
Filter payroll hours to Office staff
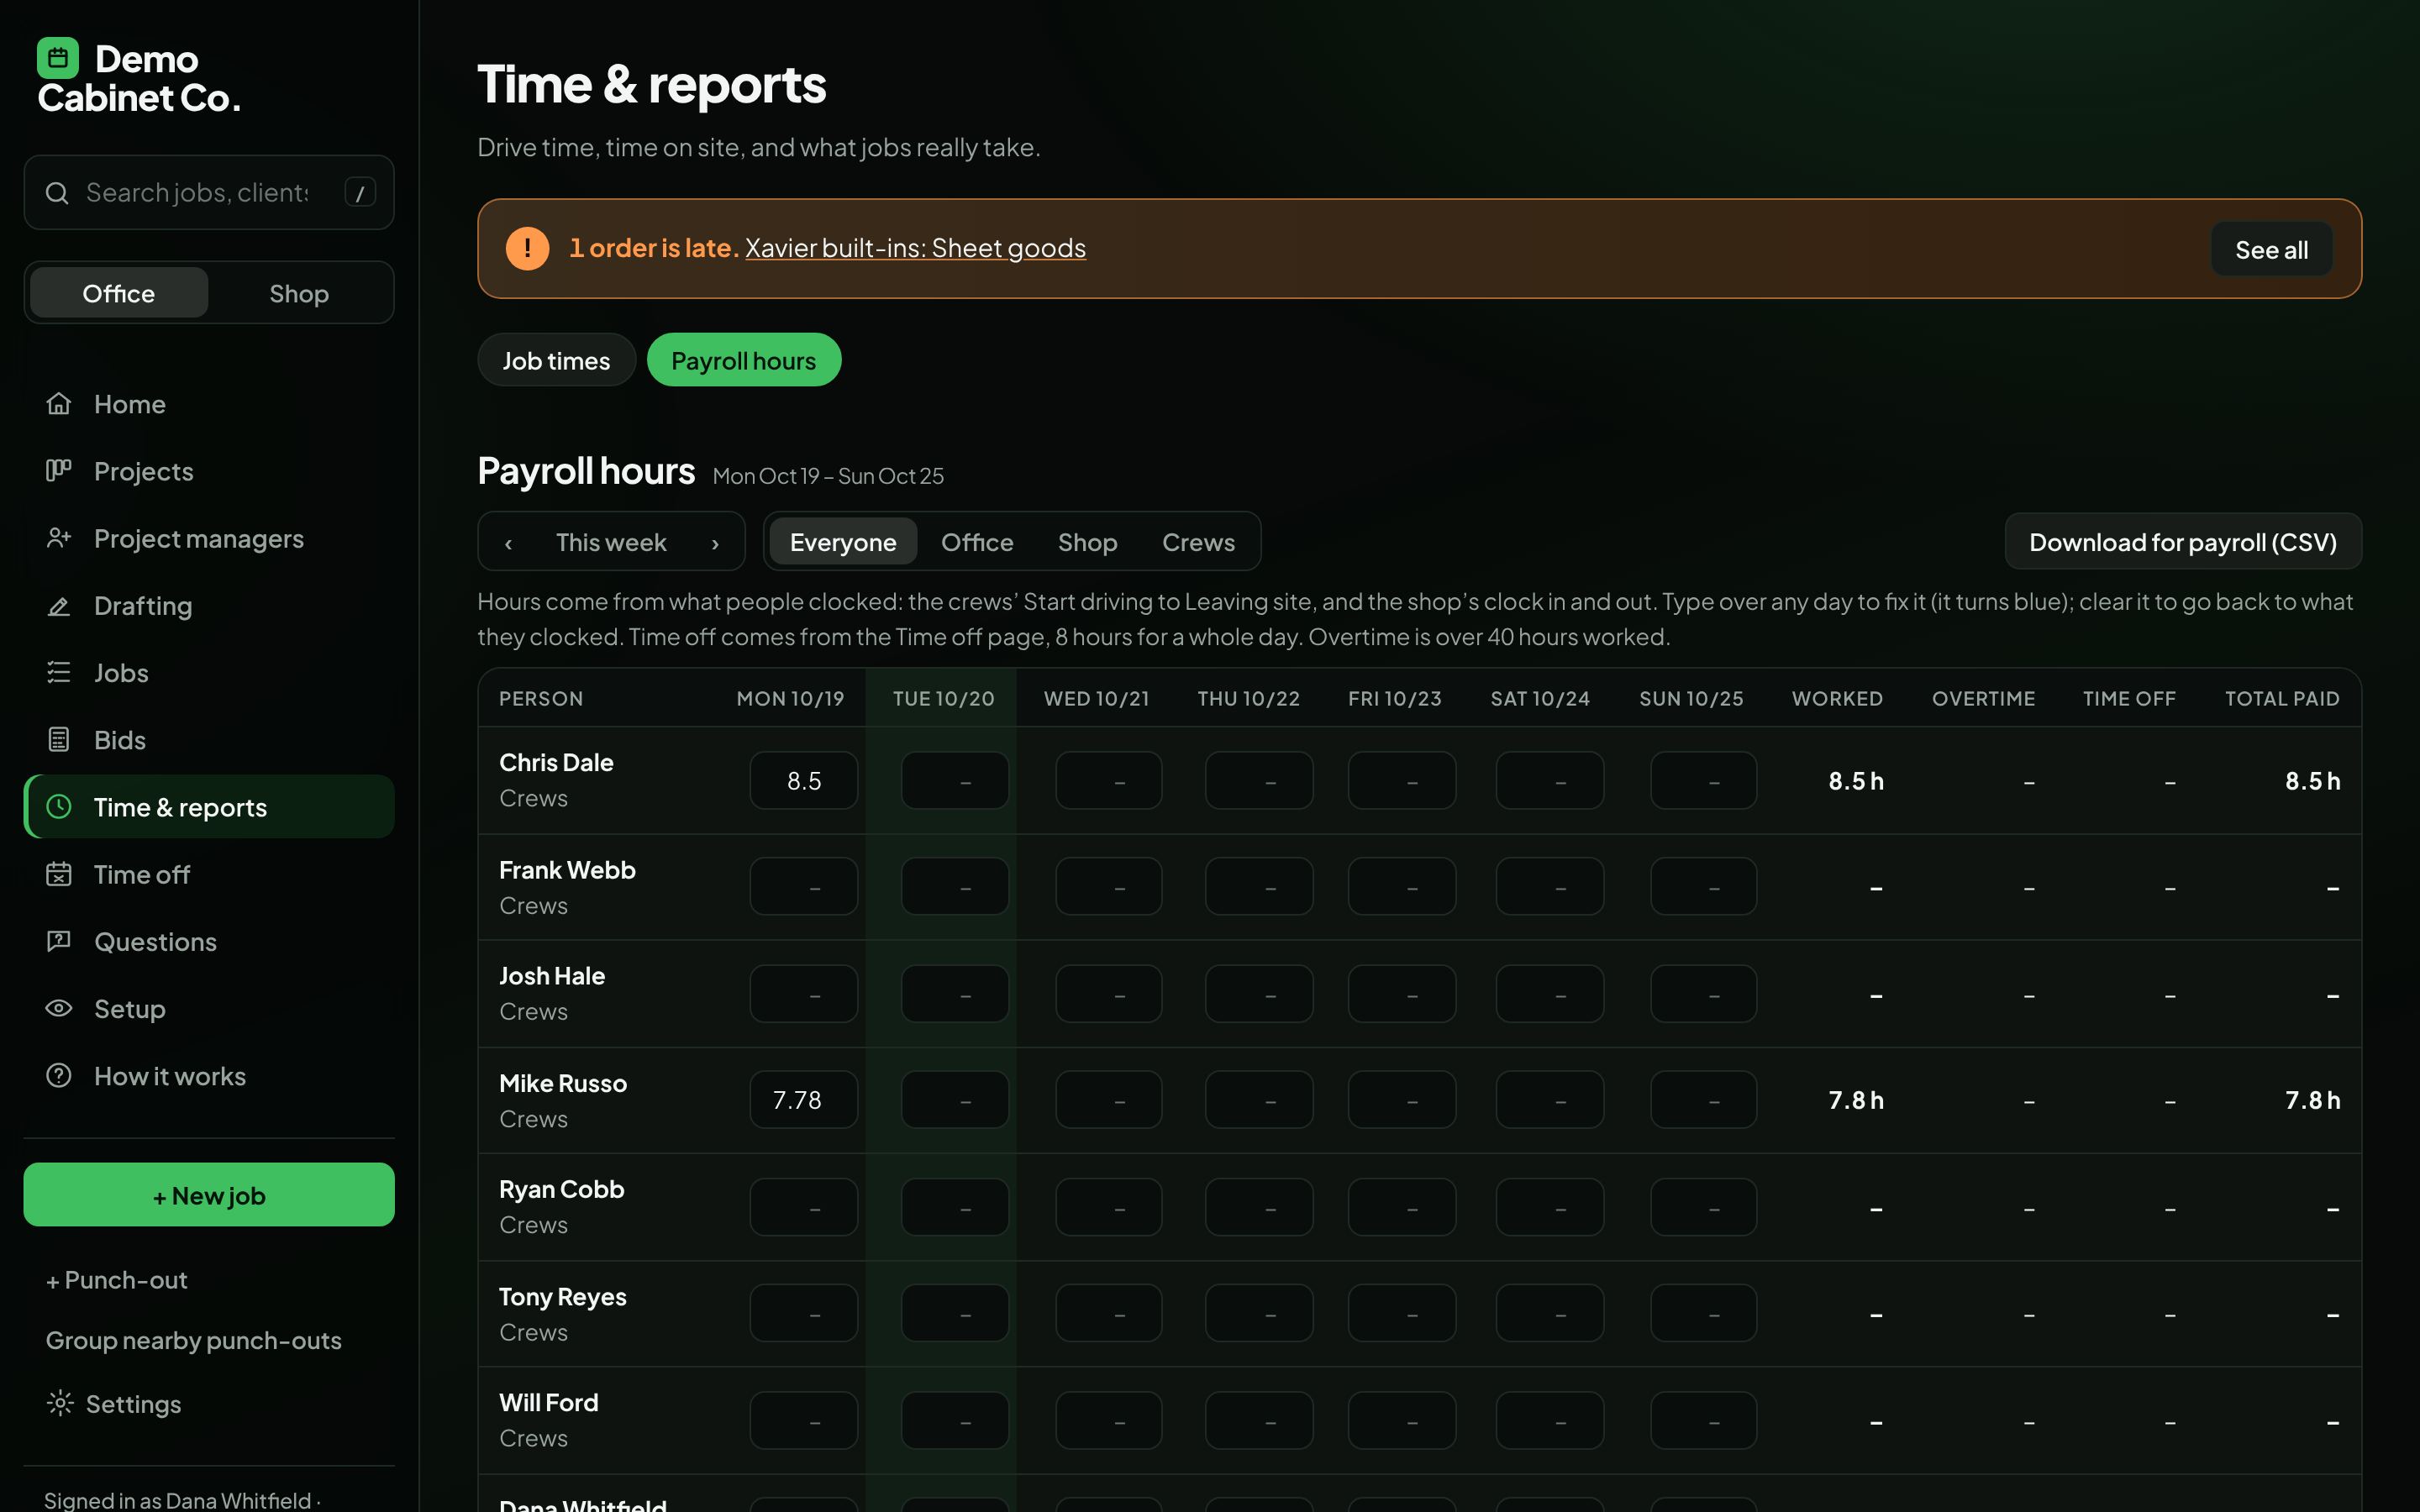coord(977,542)
